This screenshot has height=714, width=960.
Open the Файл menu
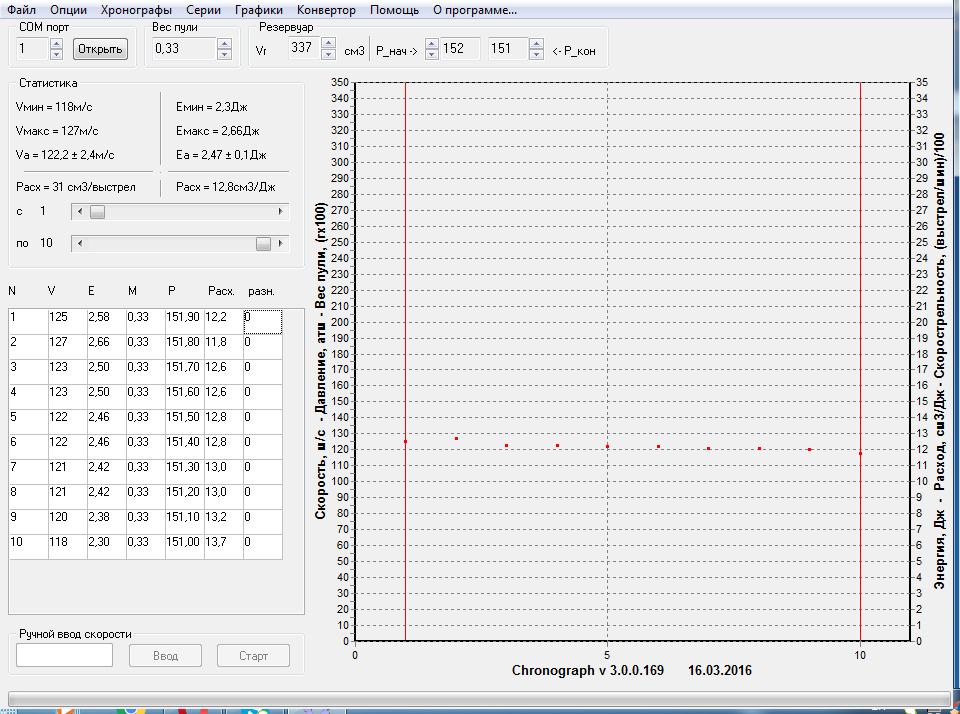coord(22,10)
